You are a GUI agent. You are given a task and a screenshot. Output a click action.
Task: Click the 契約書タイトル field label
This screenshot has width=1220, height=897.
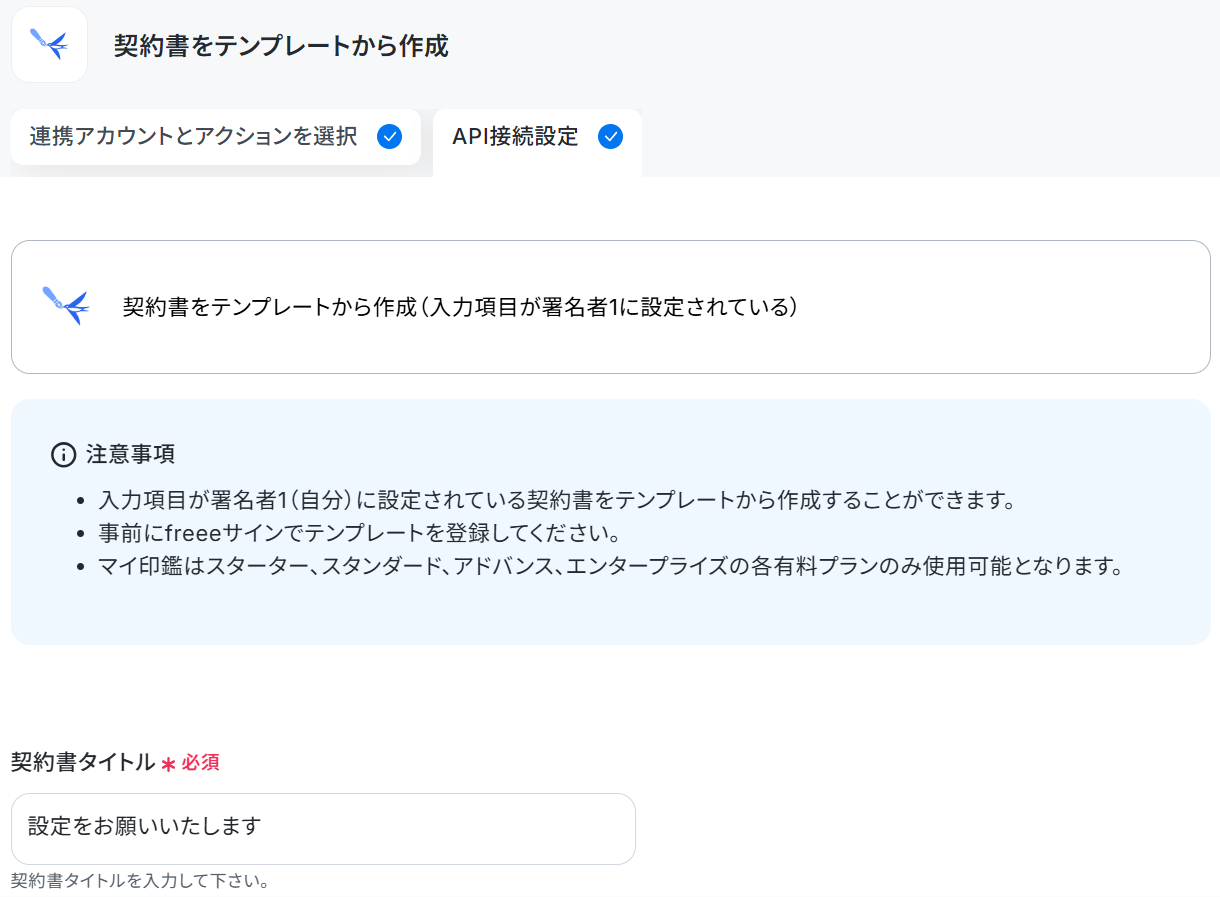[83, 763]
